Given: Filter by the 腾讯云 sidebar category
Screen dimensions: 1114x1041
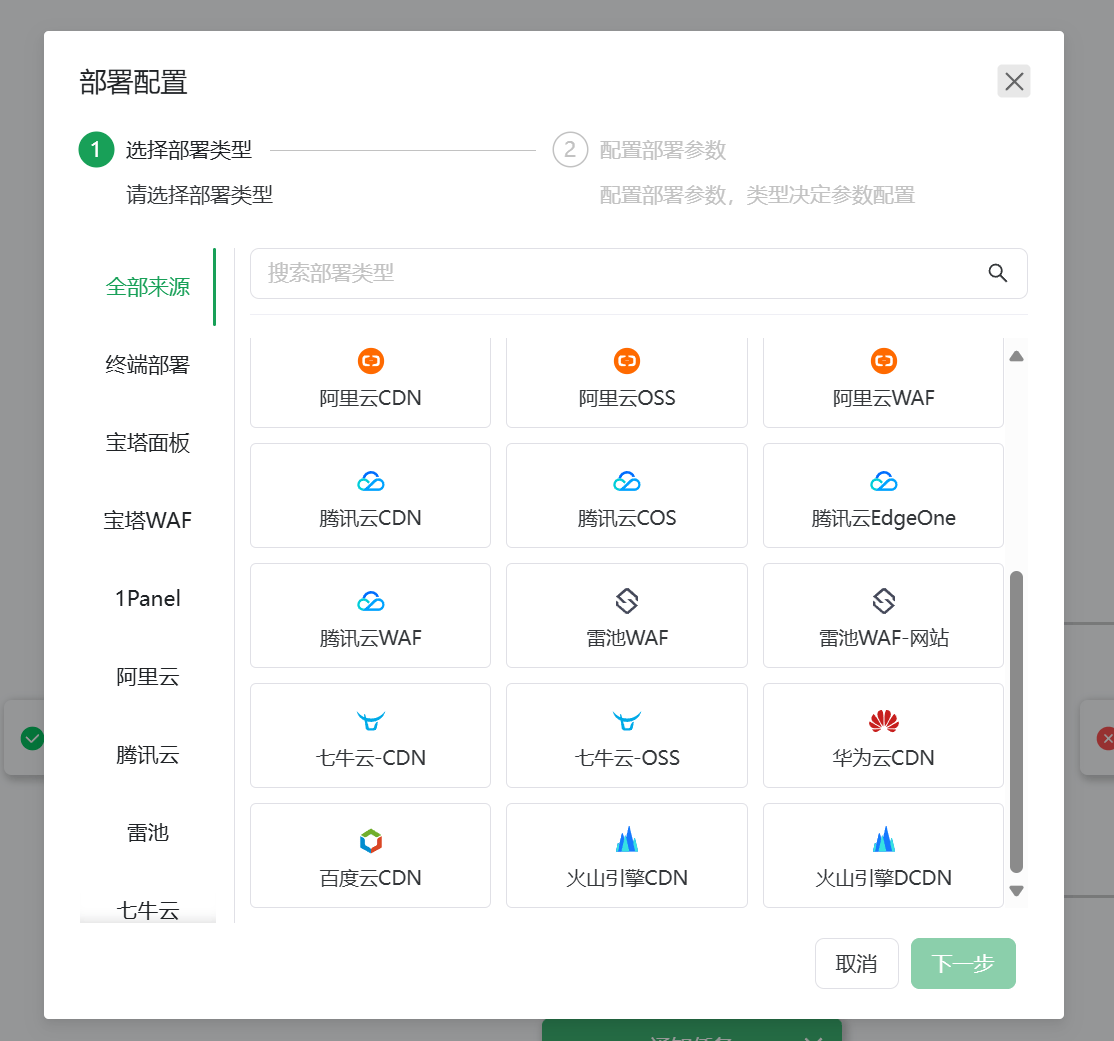Looking at the screenshot, I should (x=148, y=754).
